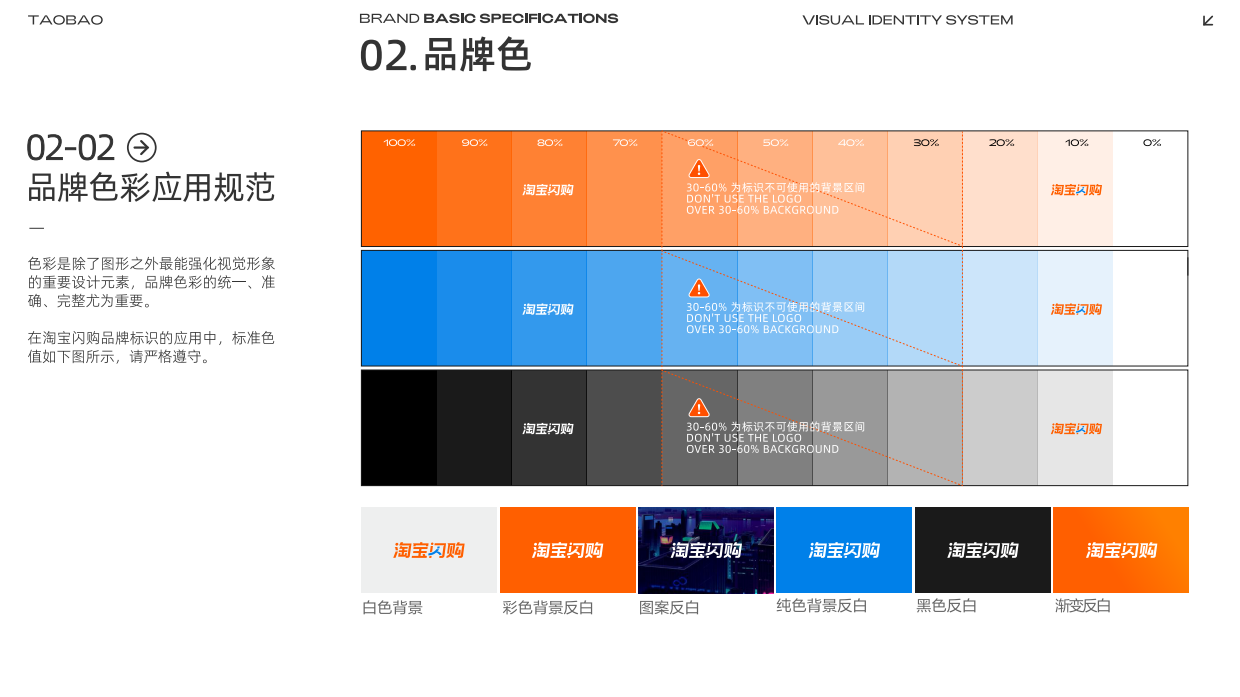Open the night city 图案反白 example thumbnail
Viewport: 1240px width, 697px height.
click(706, 550)
